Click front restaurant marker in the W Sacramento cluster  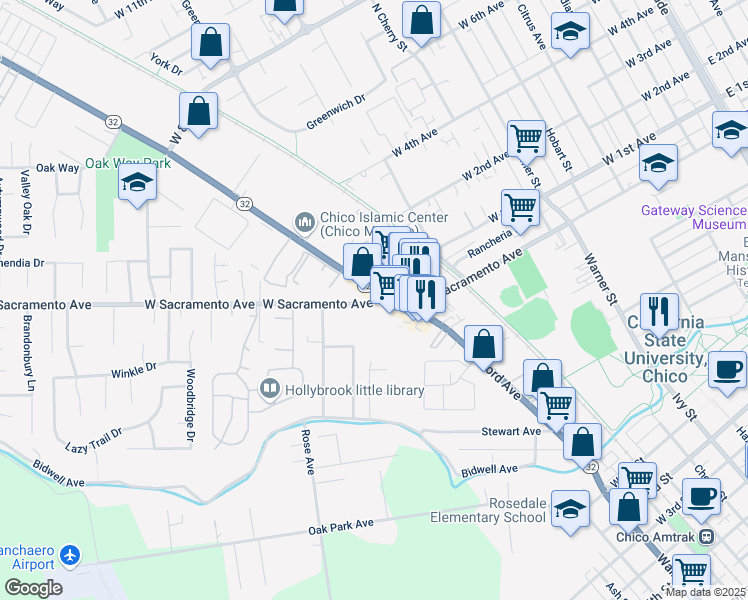(426, 296)
